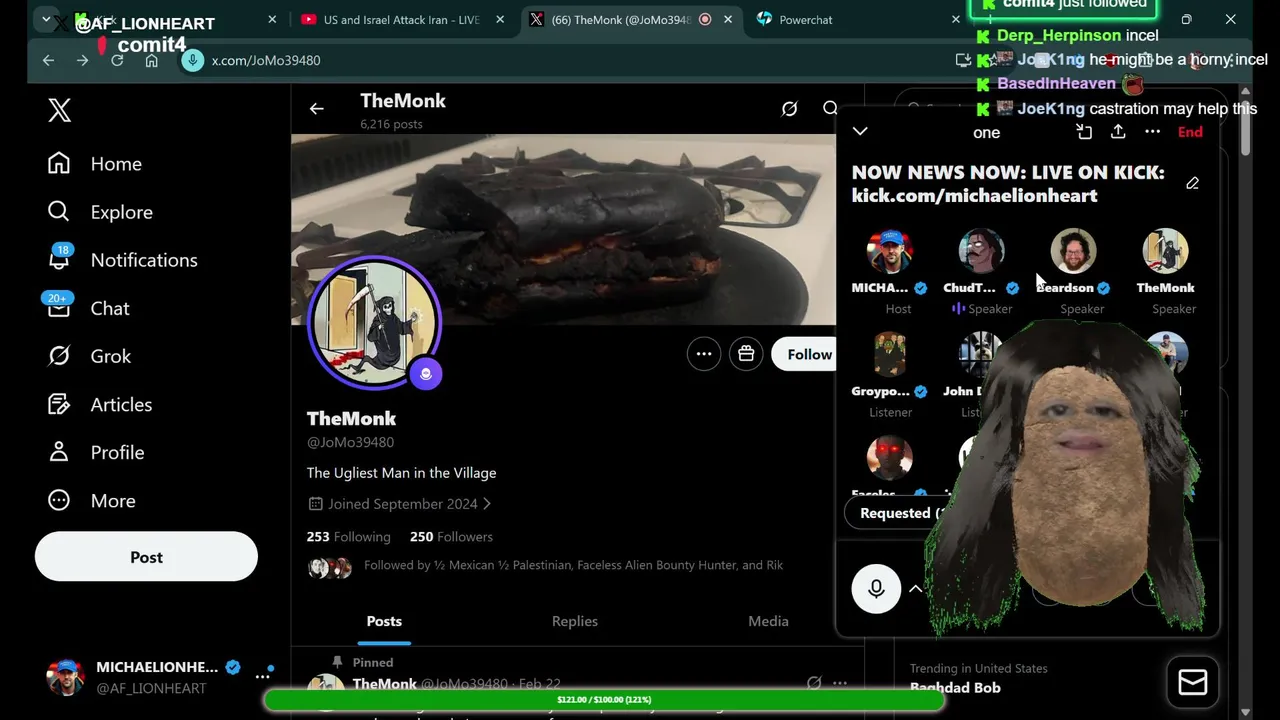The width and height of the screenshot is (1280, 720).
Task: Follow TheMonk
Action: [806, 354]
